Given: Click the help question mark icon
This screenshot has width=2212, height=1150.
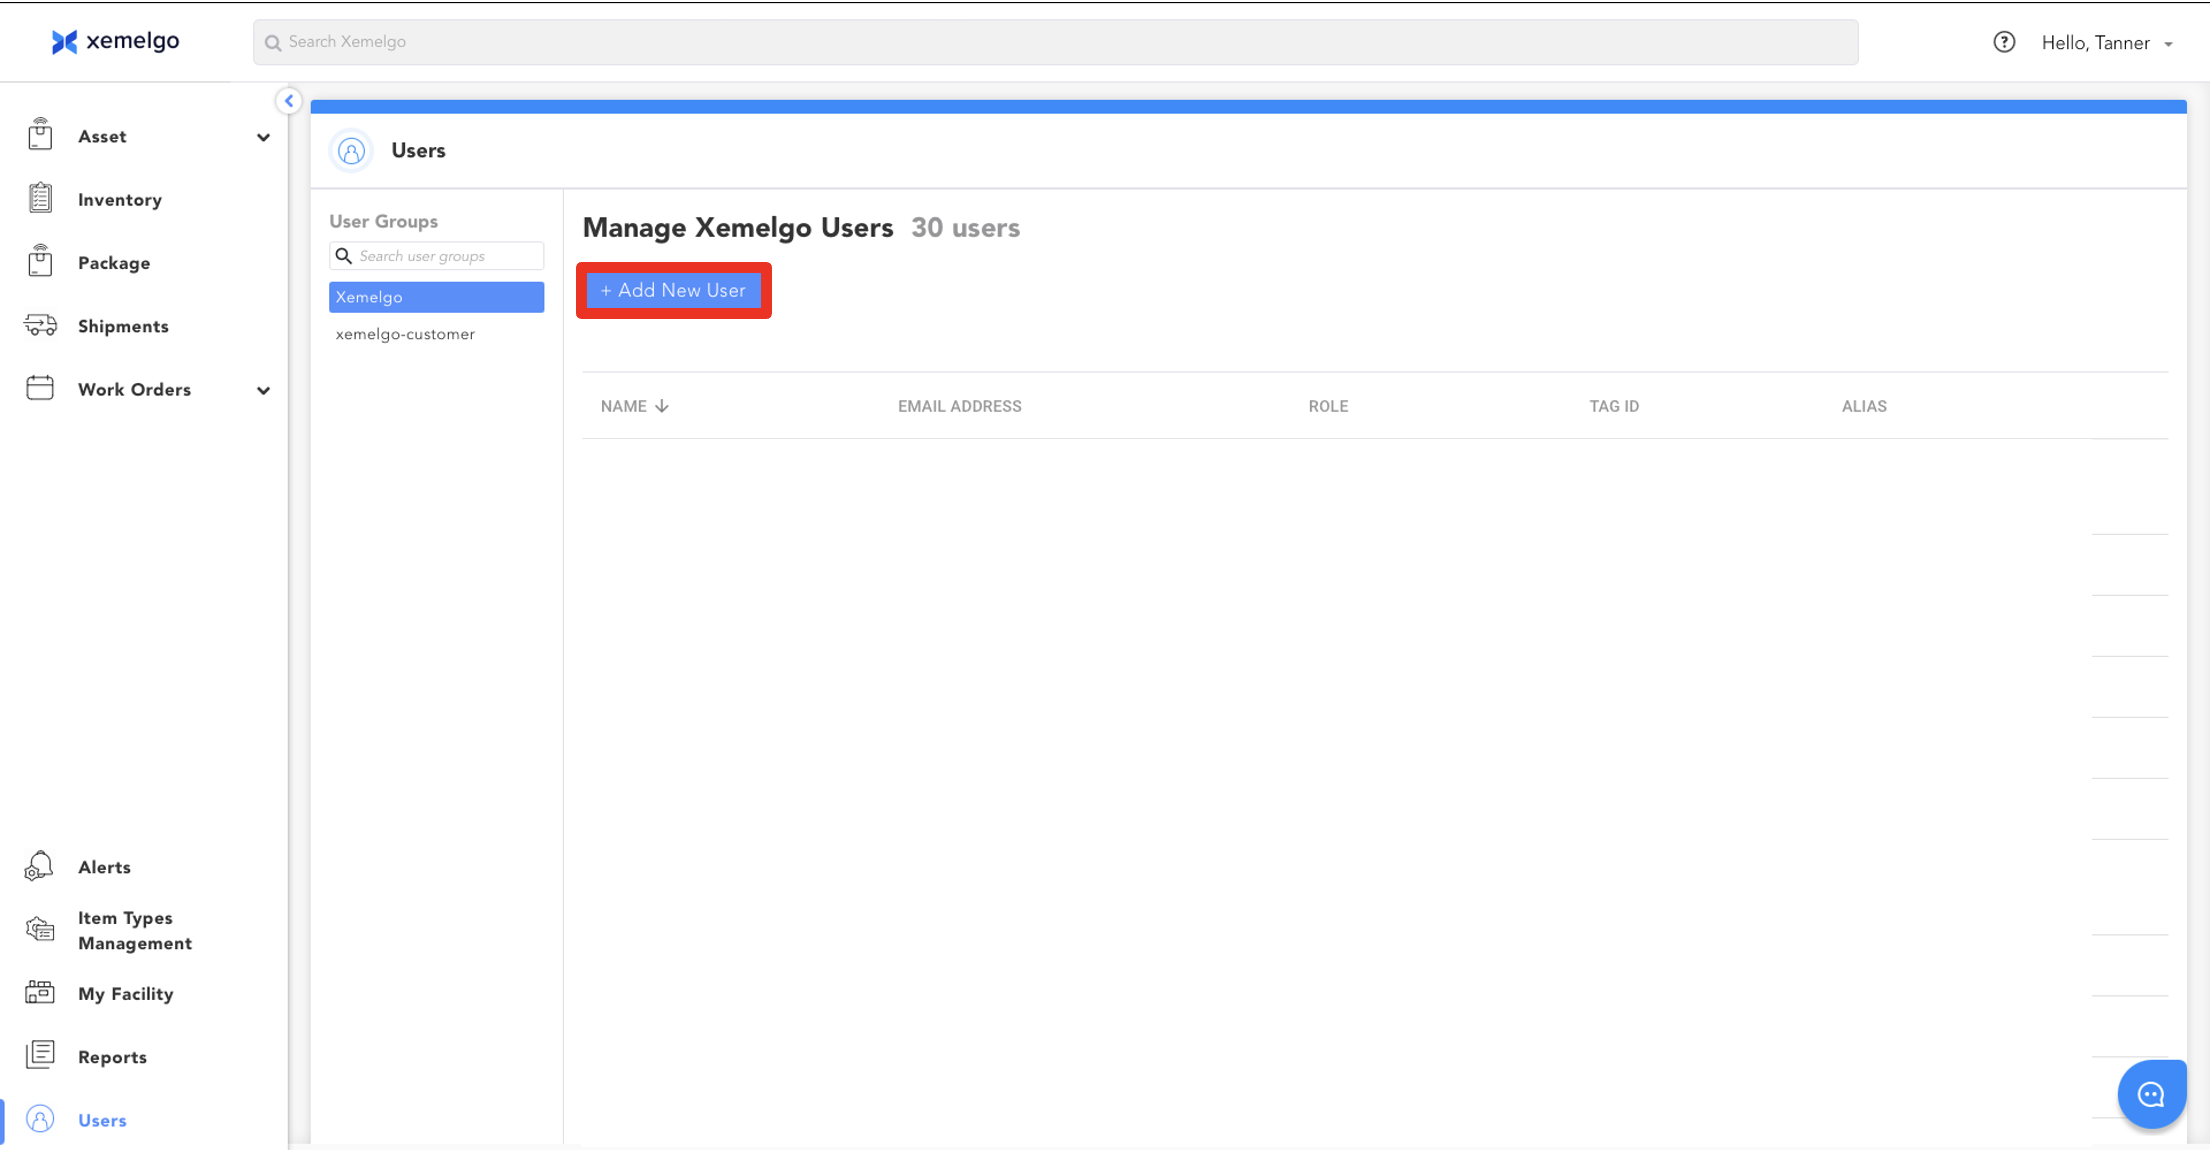Looking at the screenshot, I should tap(2003, 42).
